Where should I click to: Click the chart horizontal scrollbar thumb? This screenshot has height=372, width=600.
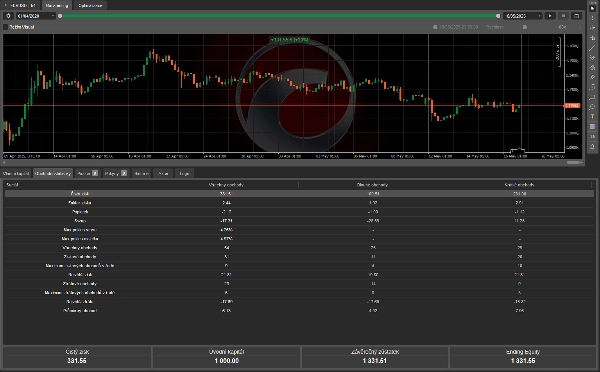point(574,162)
